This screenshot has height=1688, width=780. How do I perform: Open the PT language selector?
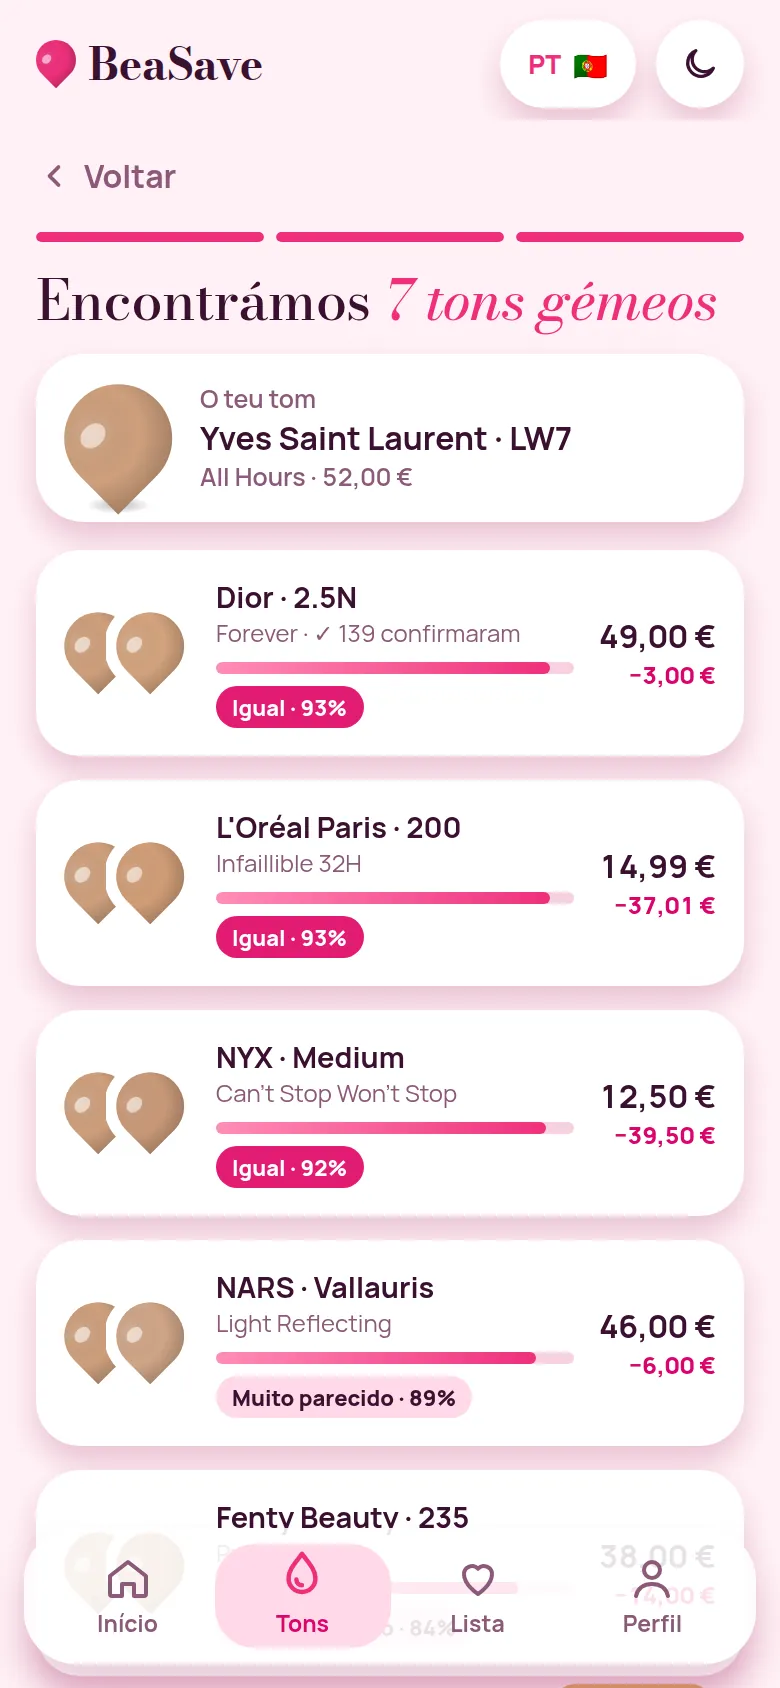point(567,65)
